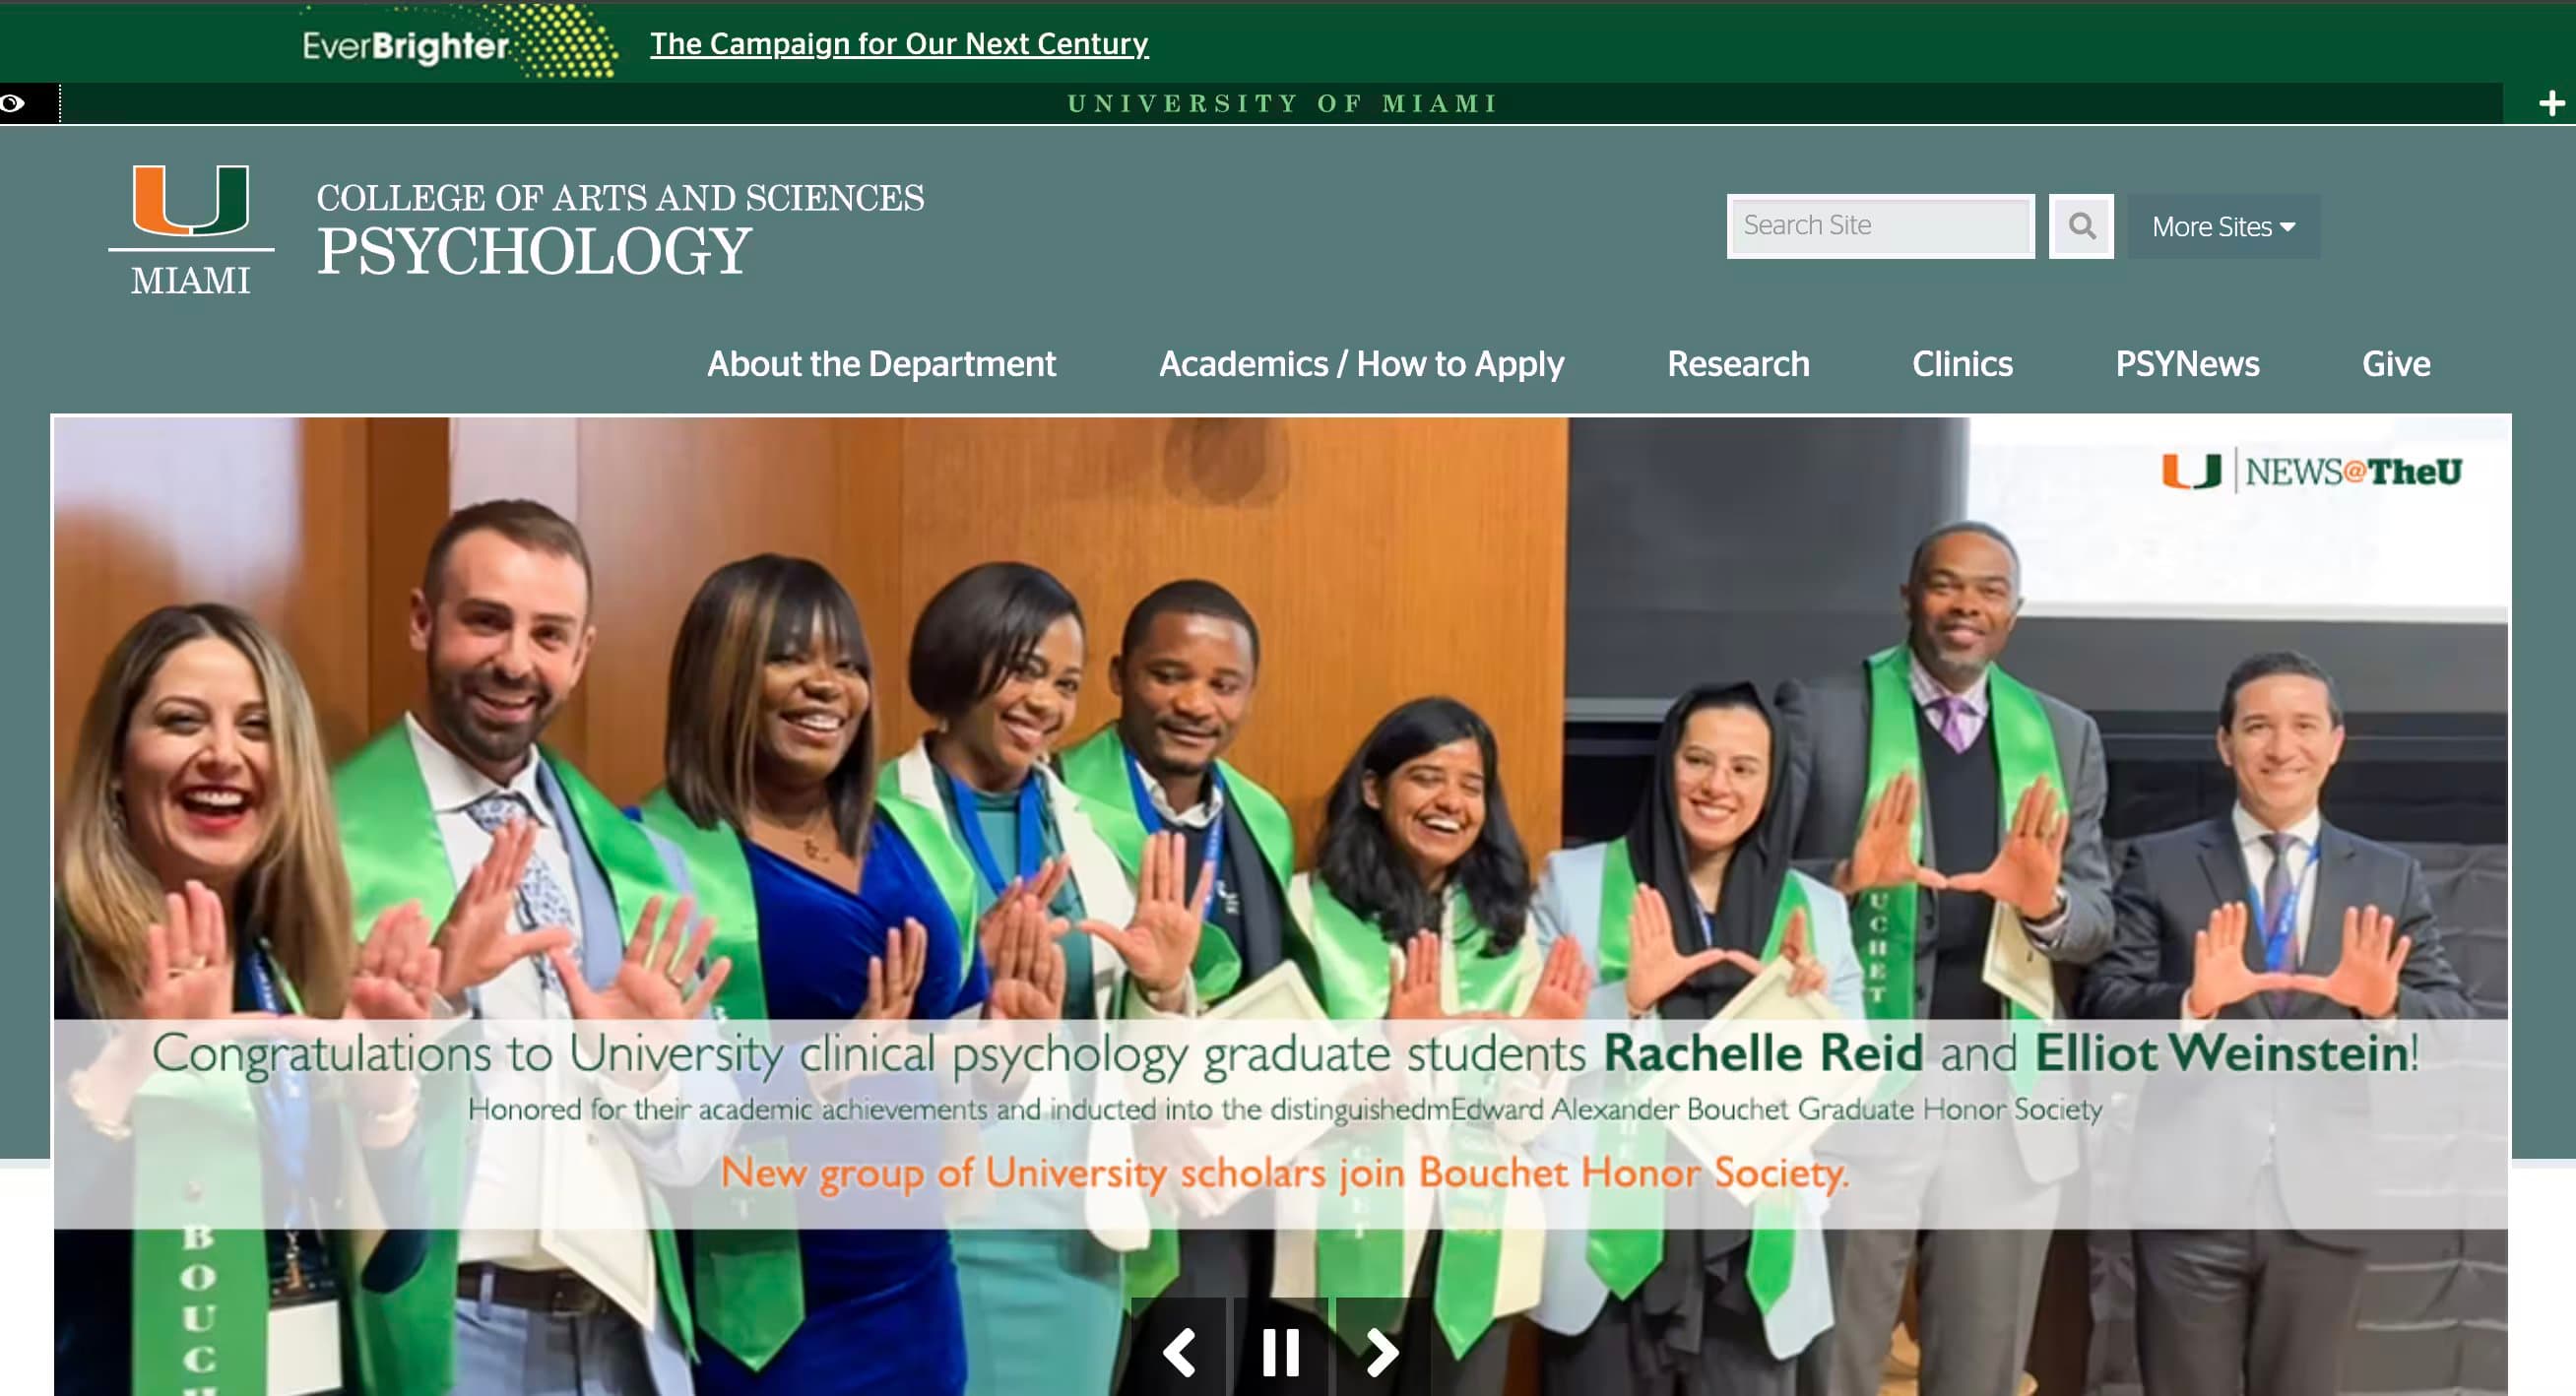2576x1396 pixels.
Task: Follow The Campaign for Our Next Century link
Action: click(x=899, y=44)
